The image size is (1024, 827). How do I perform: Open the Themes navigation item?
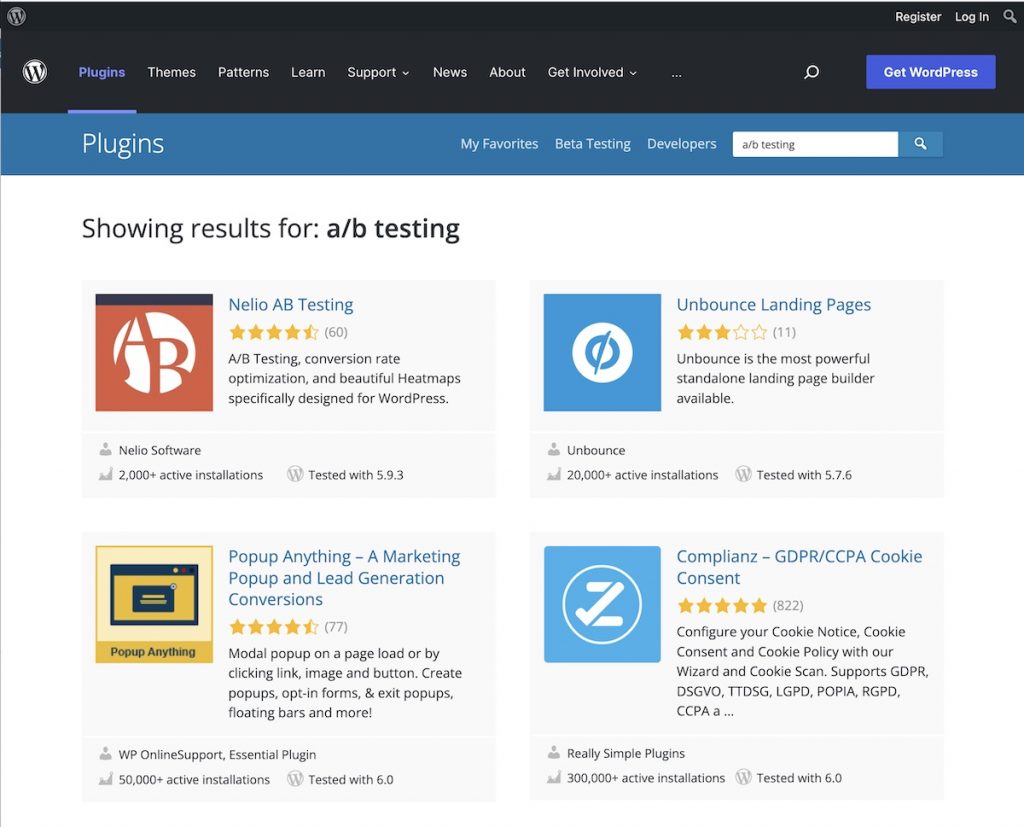coord(172,73)
